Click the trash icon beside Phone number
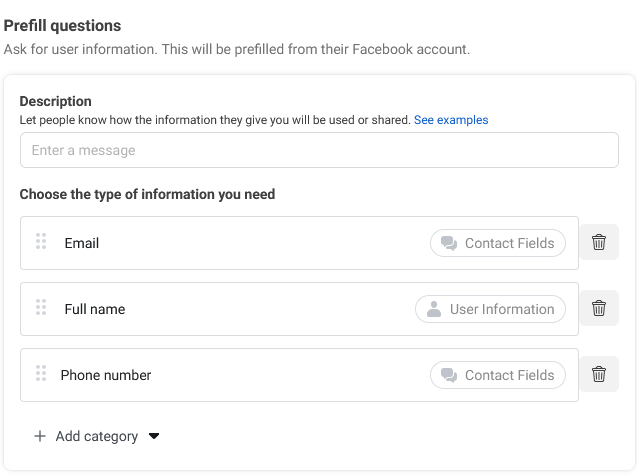637x476 pixels. (599, 374)
